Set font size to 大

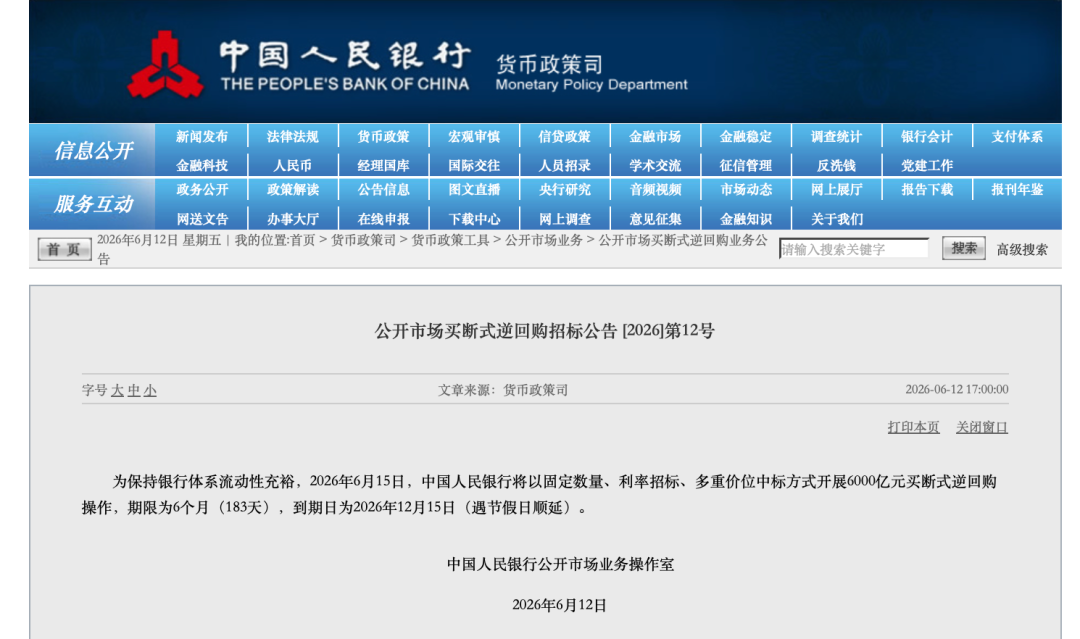click(x=117, y=390)
